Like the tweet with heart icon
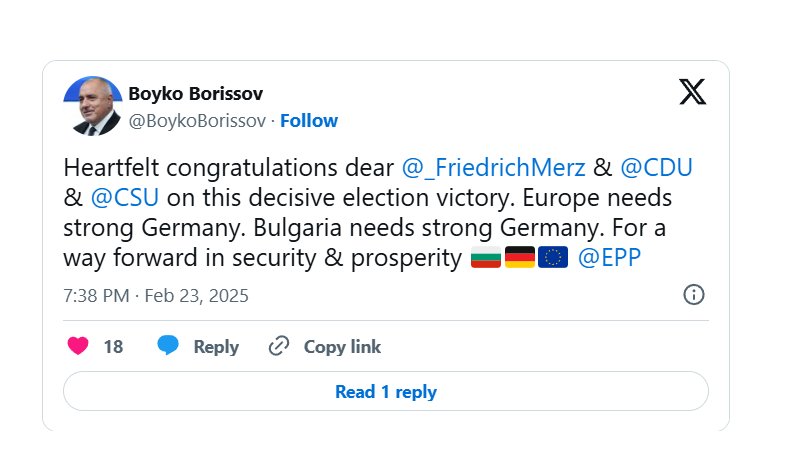The image size is (793, 461). pos(77,346)
